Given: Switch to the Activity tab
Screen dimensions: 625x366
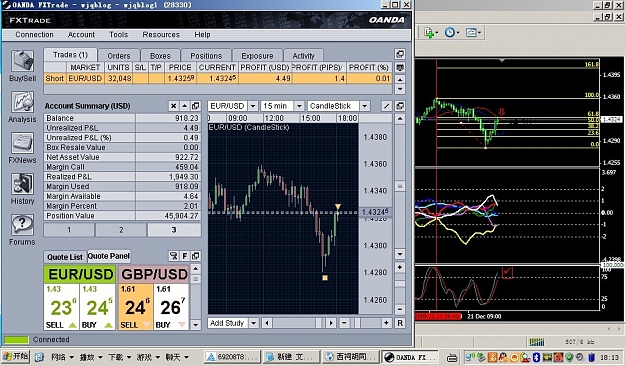Looking at the screenshot, I should [303, 56].
